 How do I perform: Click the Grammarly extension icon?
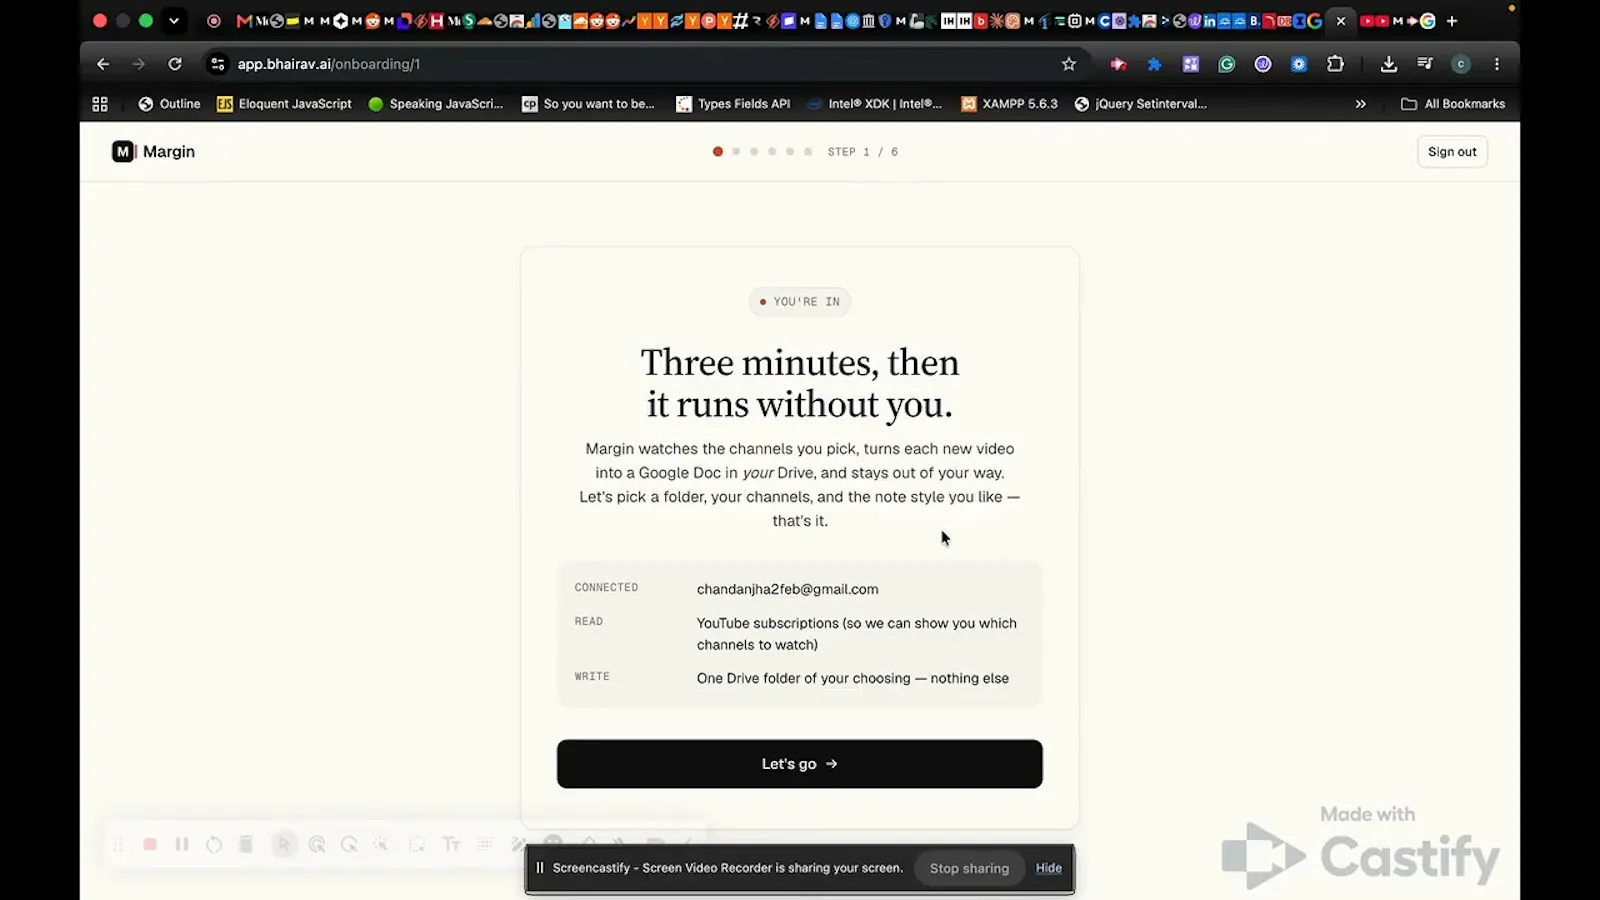pyautogui.click(x=1227, y=64)
